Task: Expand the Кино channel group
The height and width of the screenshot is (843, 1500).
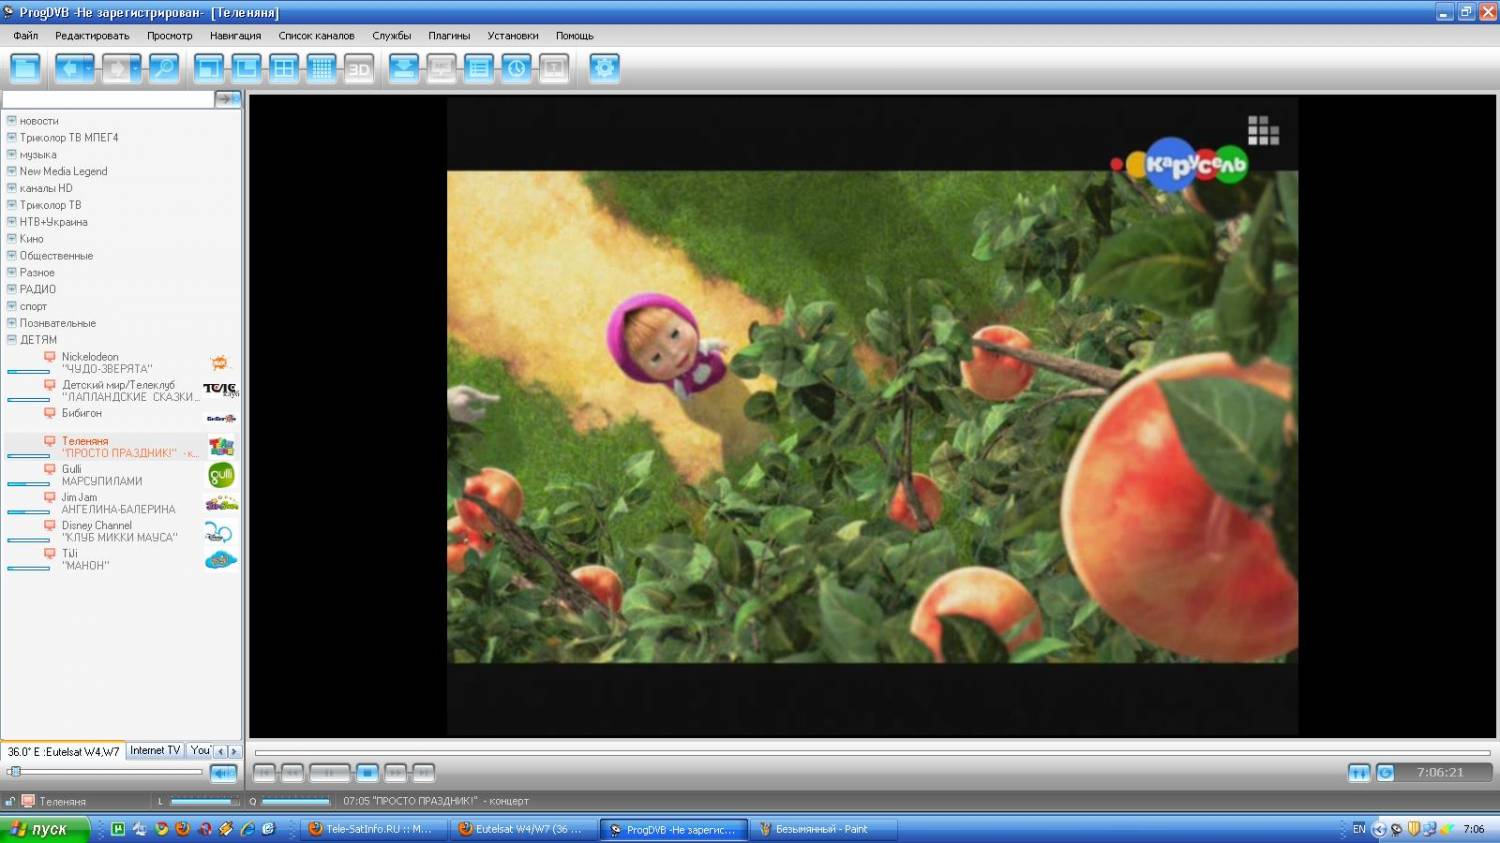Action: coord(11,238)
